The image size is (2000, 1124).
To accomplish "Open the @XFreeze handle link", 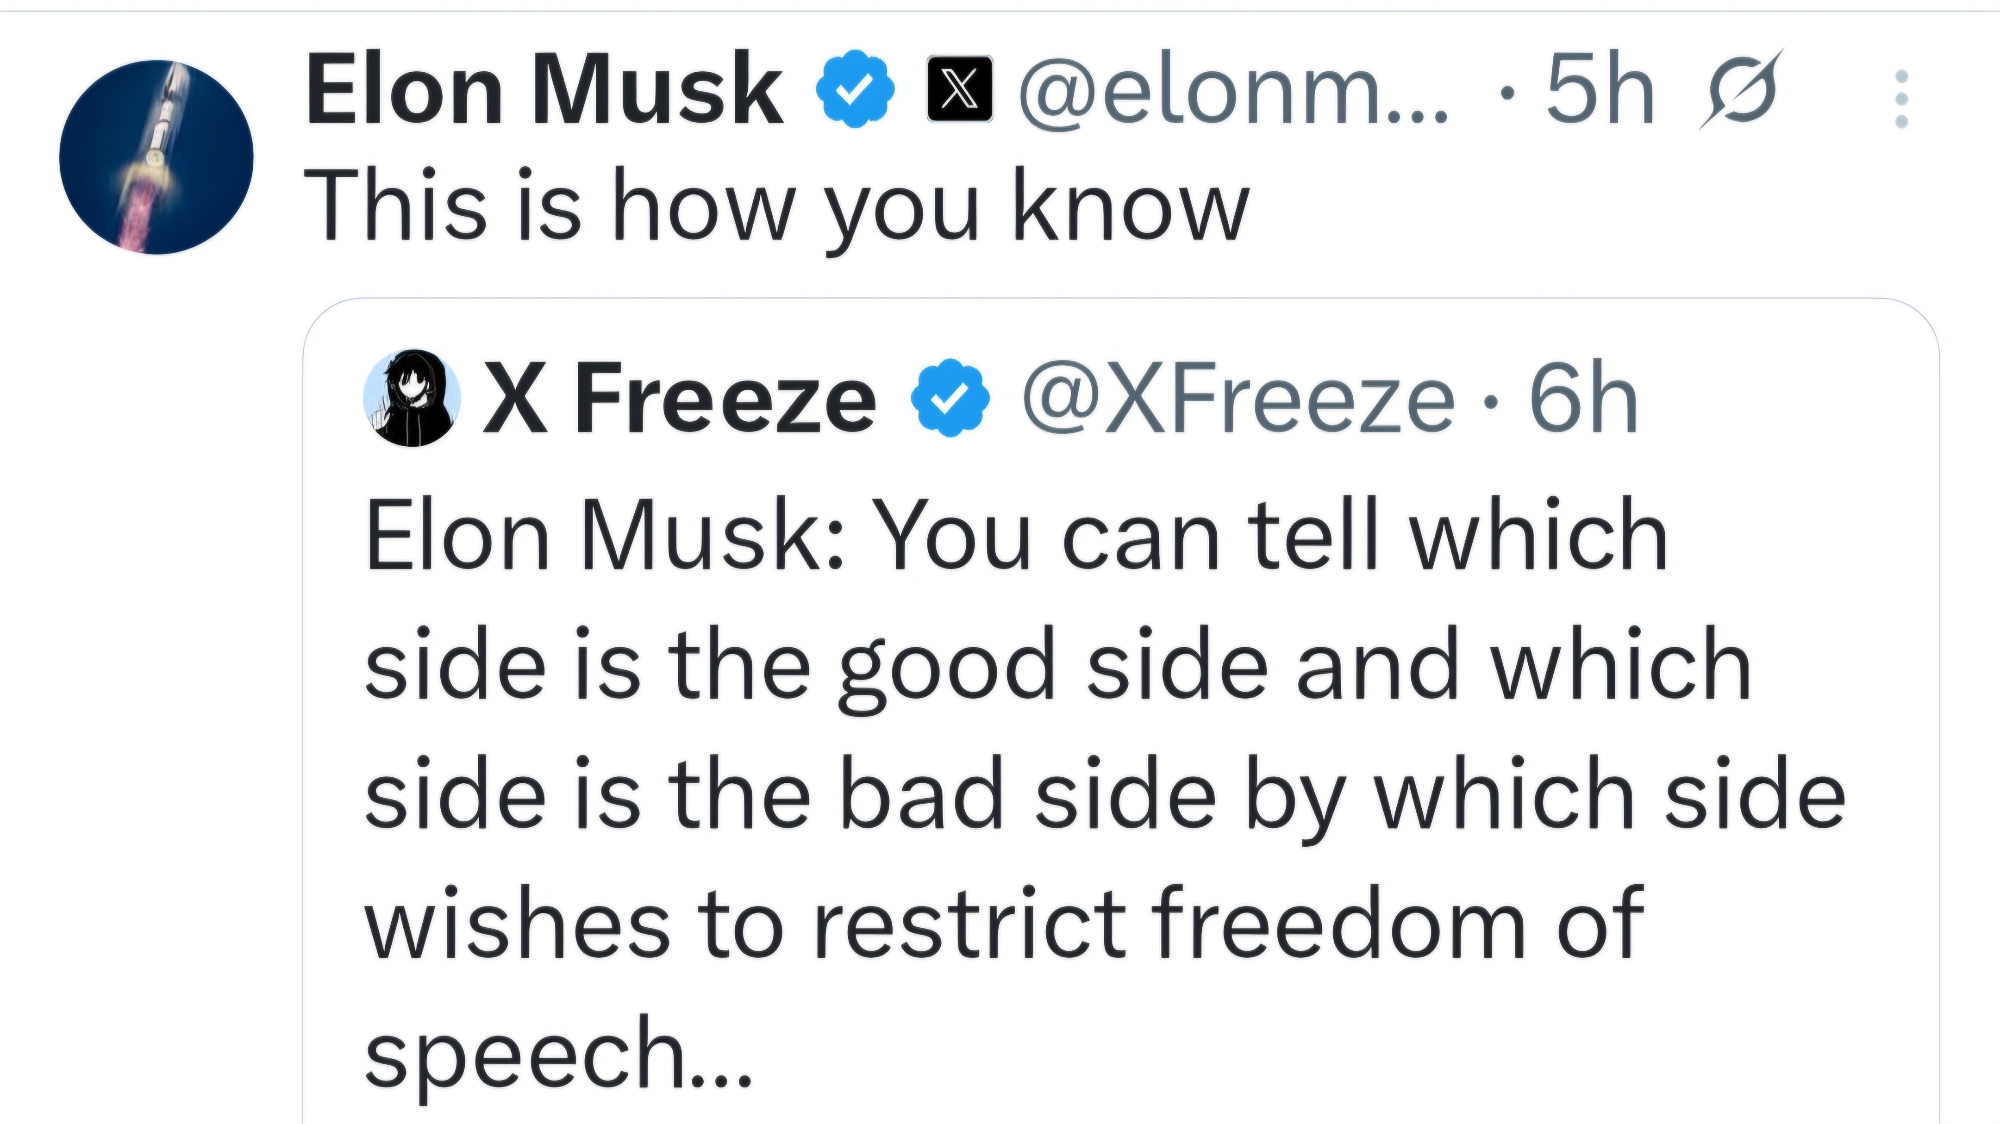I will pos(1237,399).
